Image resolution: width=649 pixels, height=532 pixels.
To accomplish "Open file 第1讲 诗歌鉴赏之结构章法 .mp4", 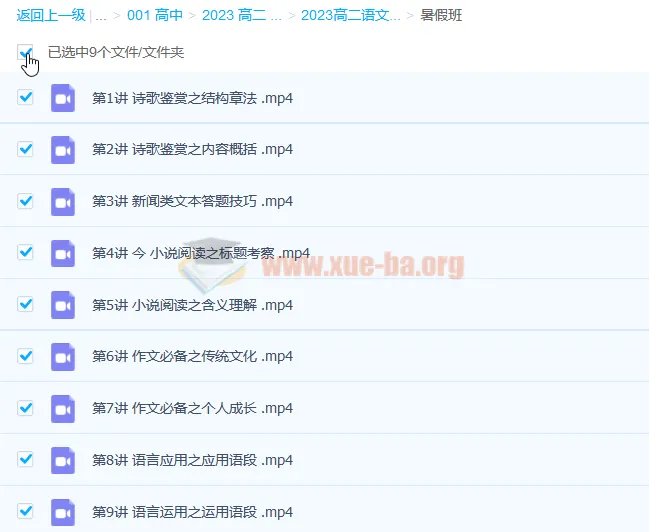I will (192, 99).
